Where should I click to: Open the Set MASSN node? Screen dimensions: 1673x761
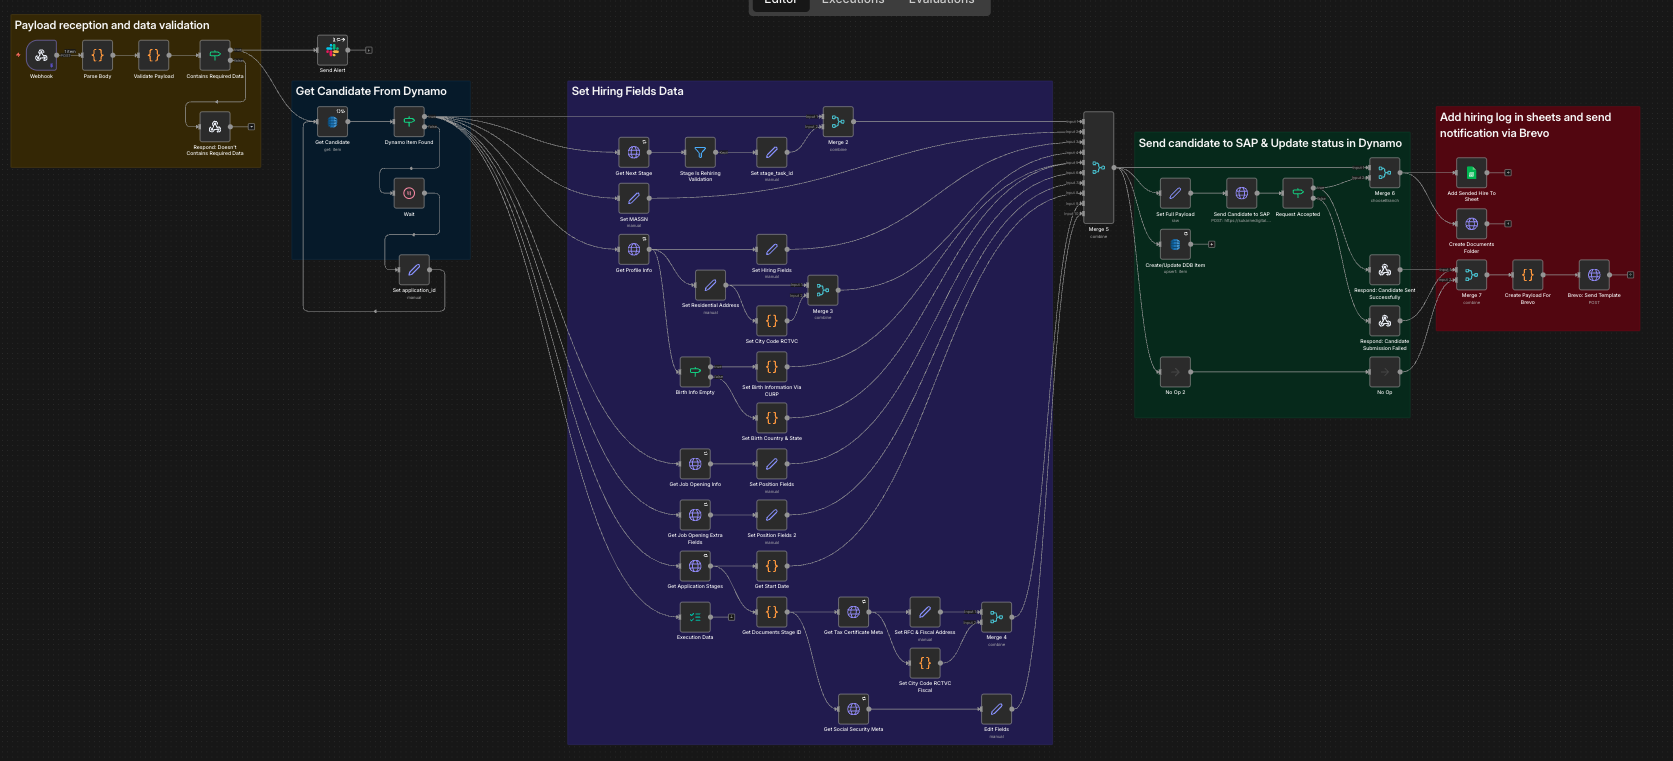[x=633, y=198]
